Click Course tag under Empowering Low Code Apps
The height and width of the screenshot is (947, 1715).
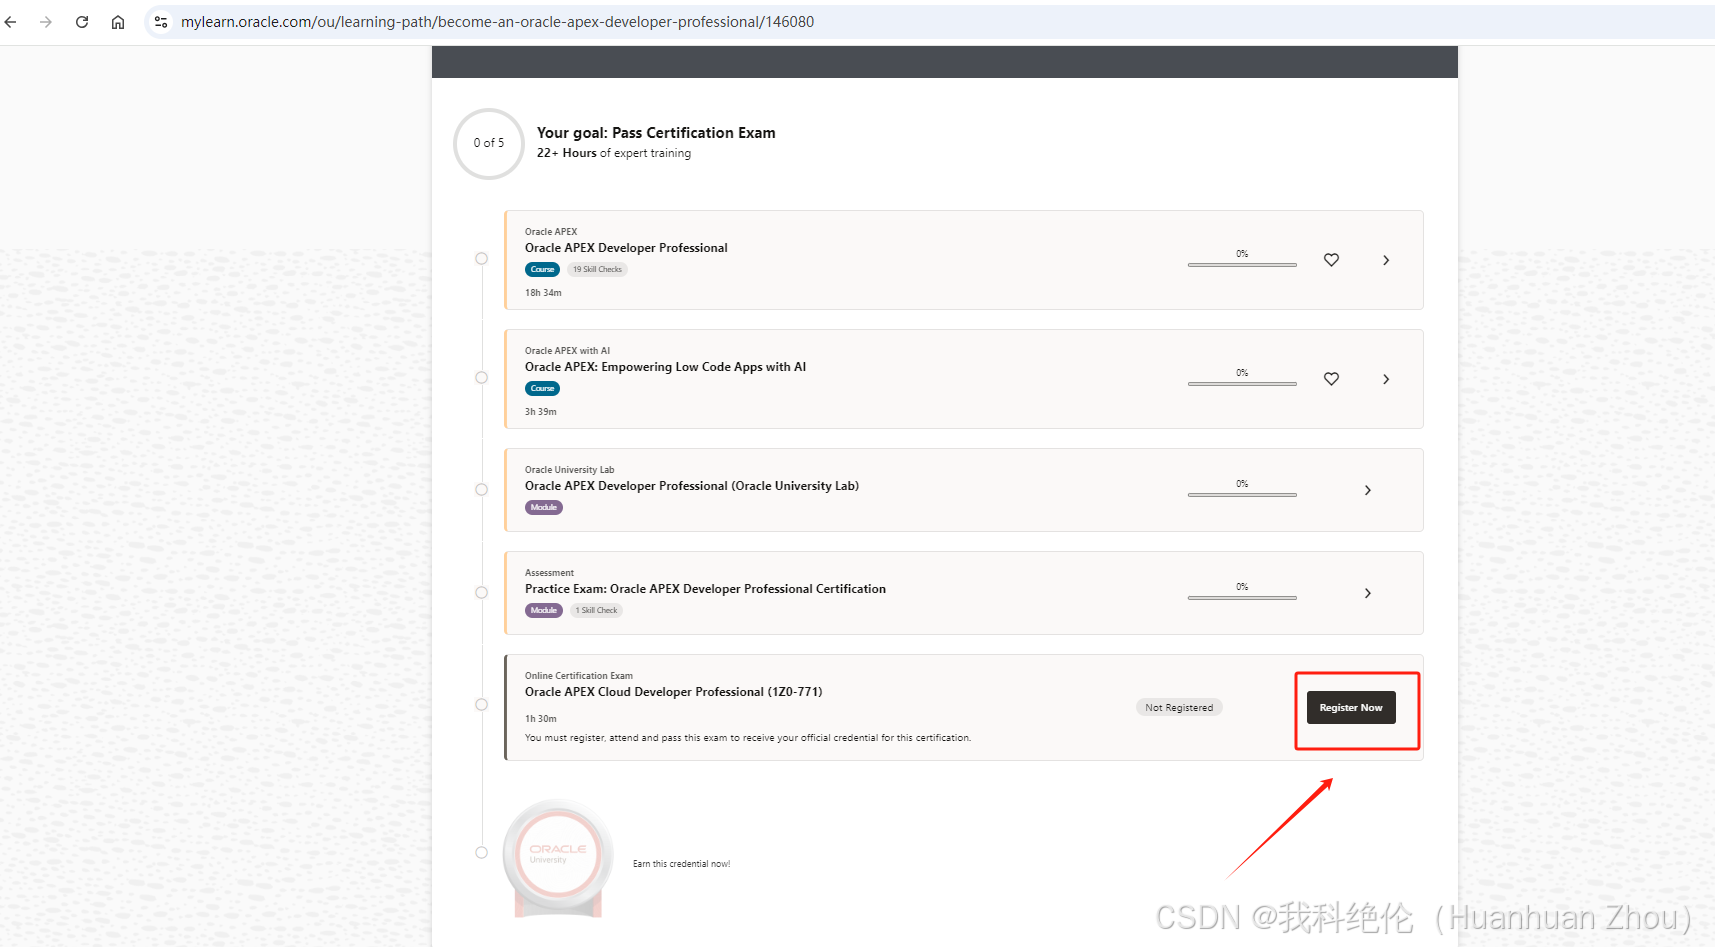[x=542, y=388]
